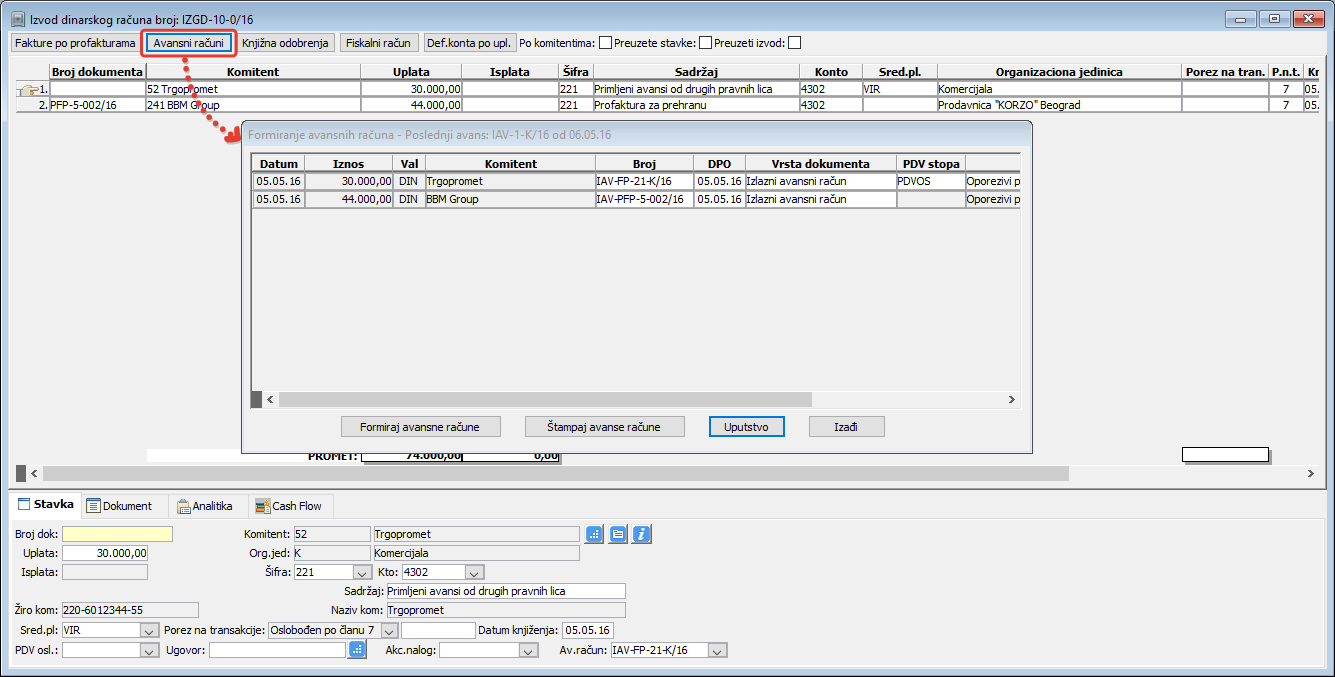
Task: Select the PFP-5-002/16 document cell
Action: (97, 105)
